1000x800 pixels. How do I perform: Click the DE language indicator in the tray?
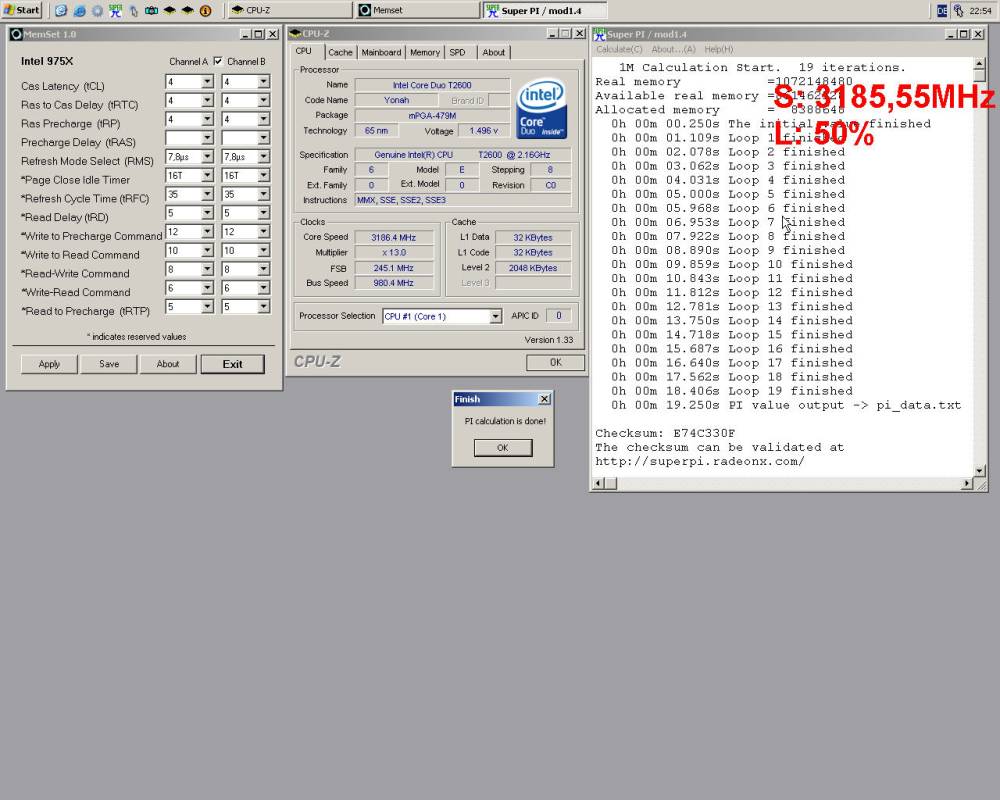[x=942, y=11]
